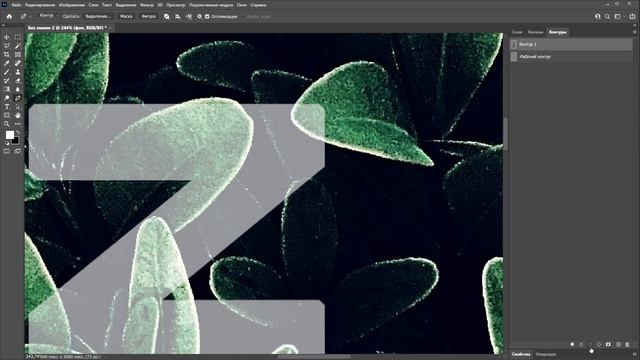Select the Clone Stamp tool
The height and width of the screenshot is (360, 640).
(x=18, y=72)
